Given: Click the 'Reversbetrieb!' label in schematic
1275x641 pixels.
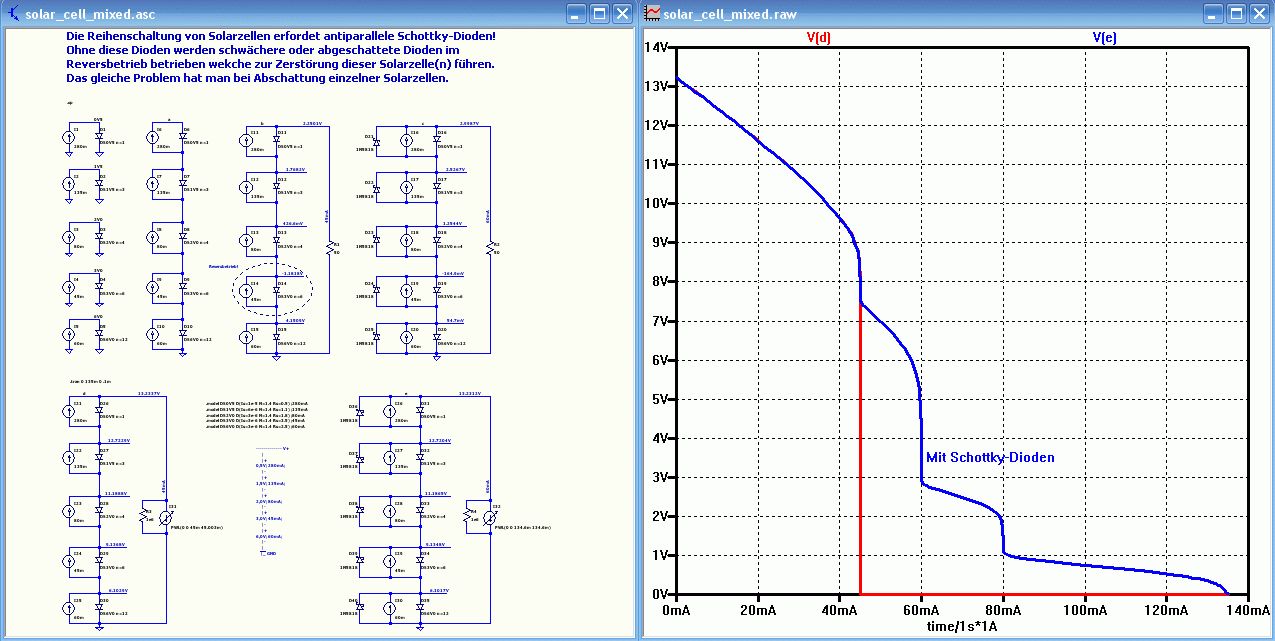Looking at the screenshot, I should click(x=222, y=267).
